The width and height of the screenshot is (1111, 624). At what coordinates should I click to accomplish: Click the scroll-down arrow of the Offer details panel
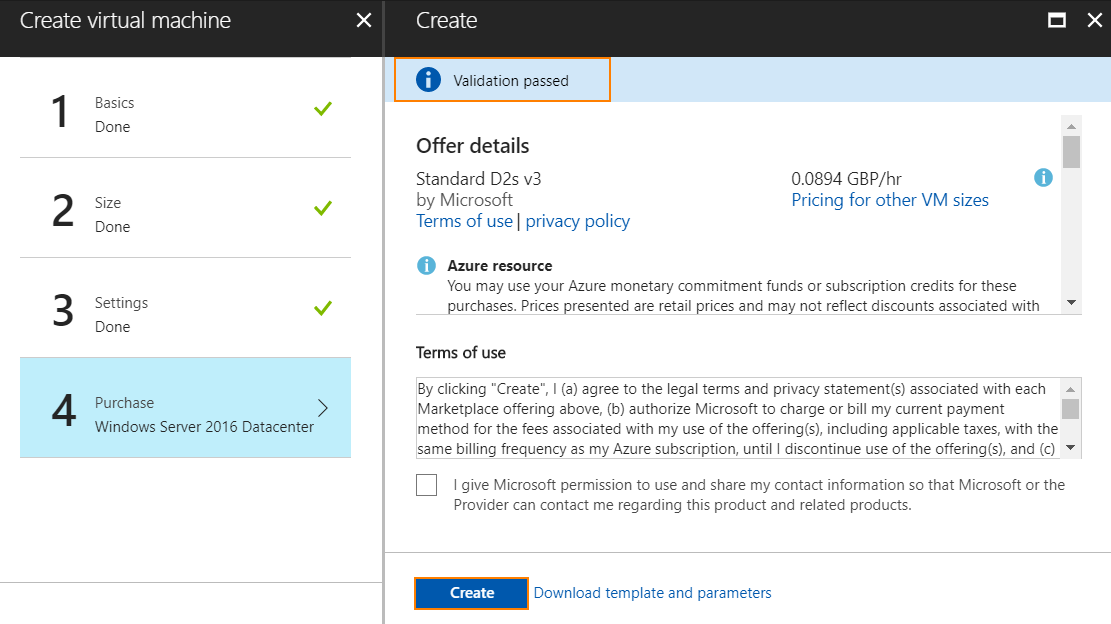click(1071, 302)
